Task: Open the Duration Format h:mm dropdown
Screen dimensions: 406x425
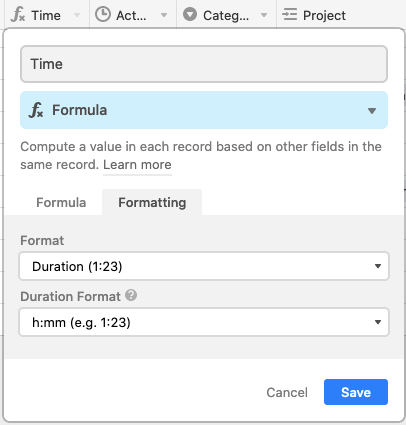Action: tap(204, 322)
